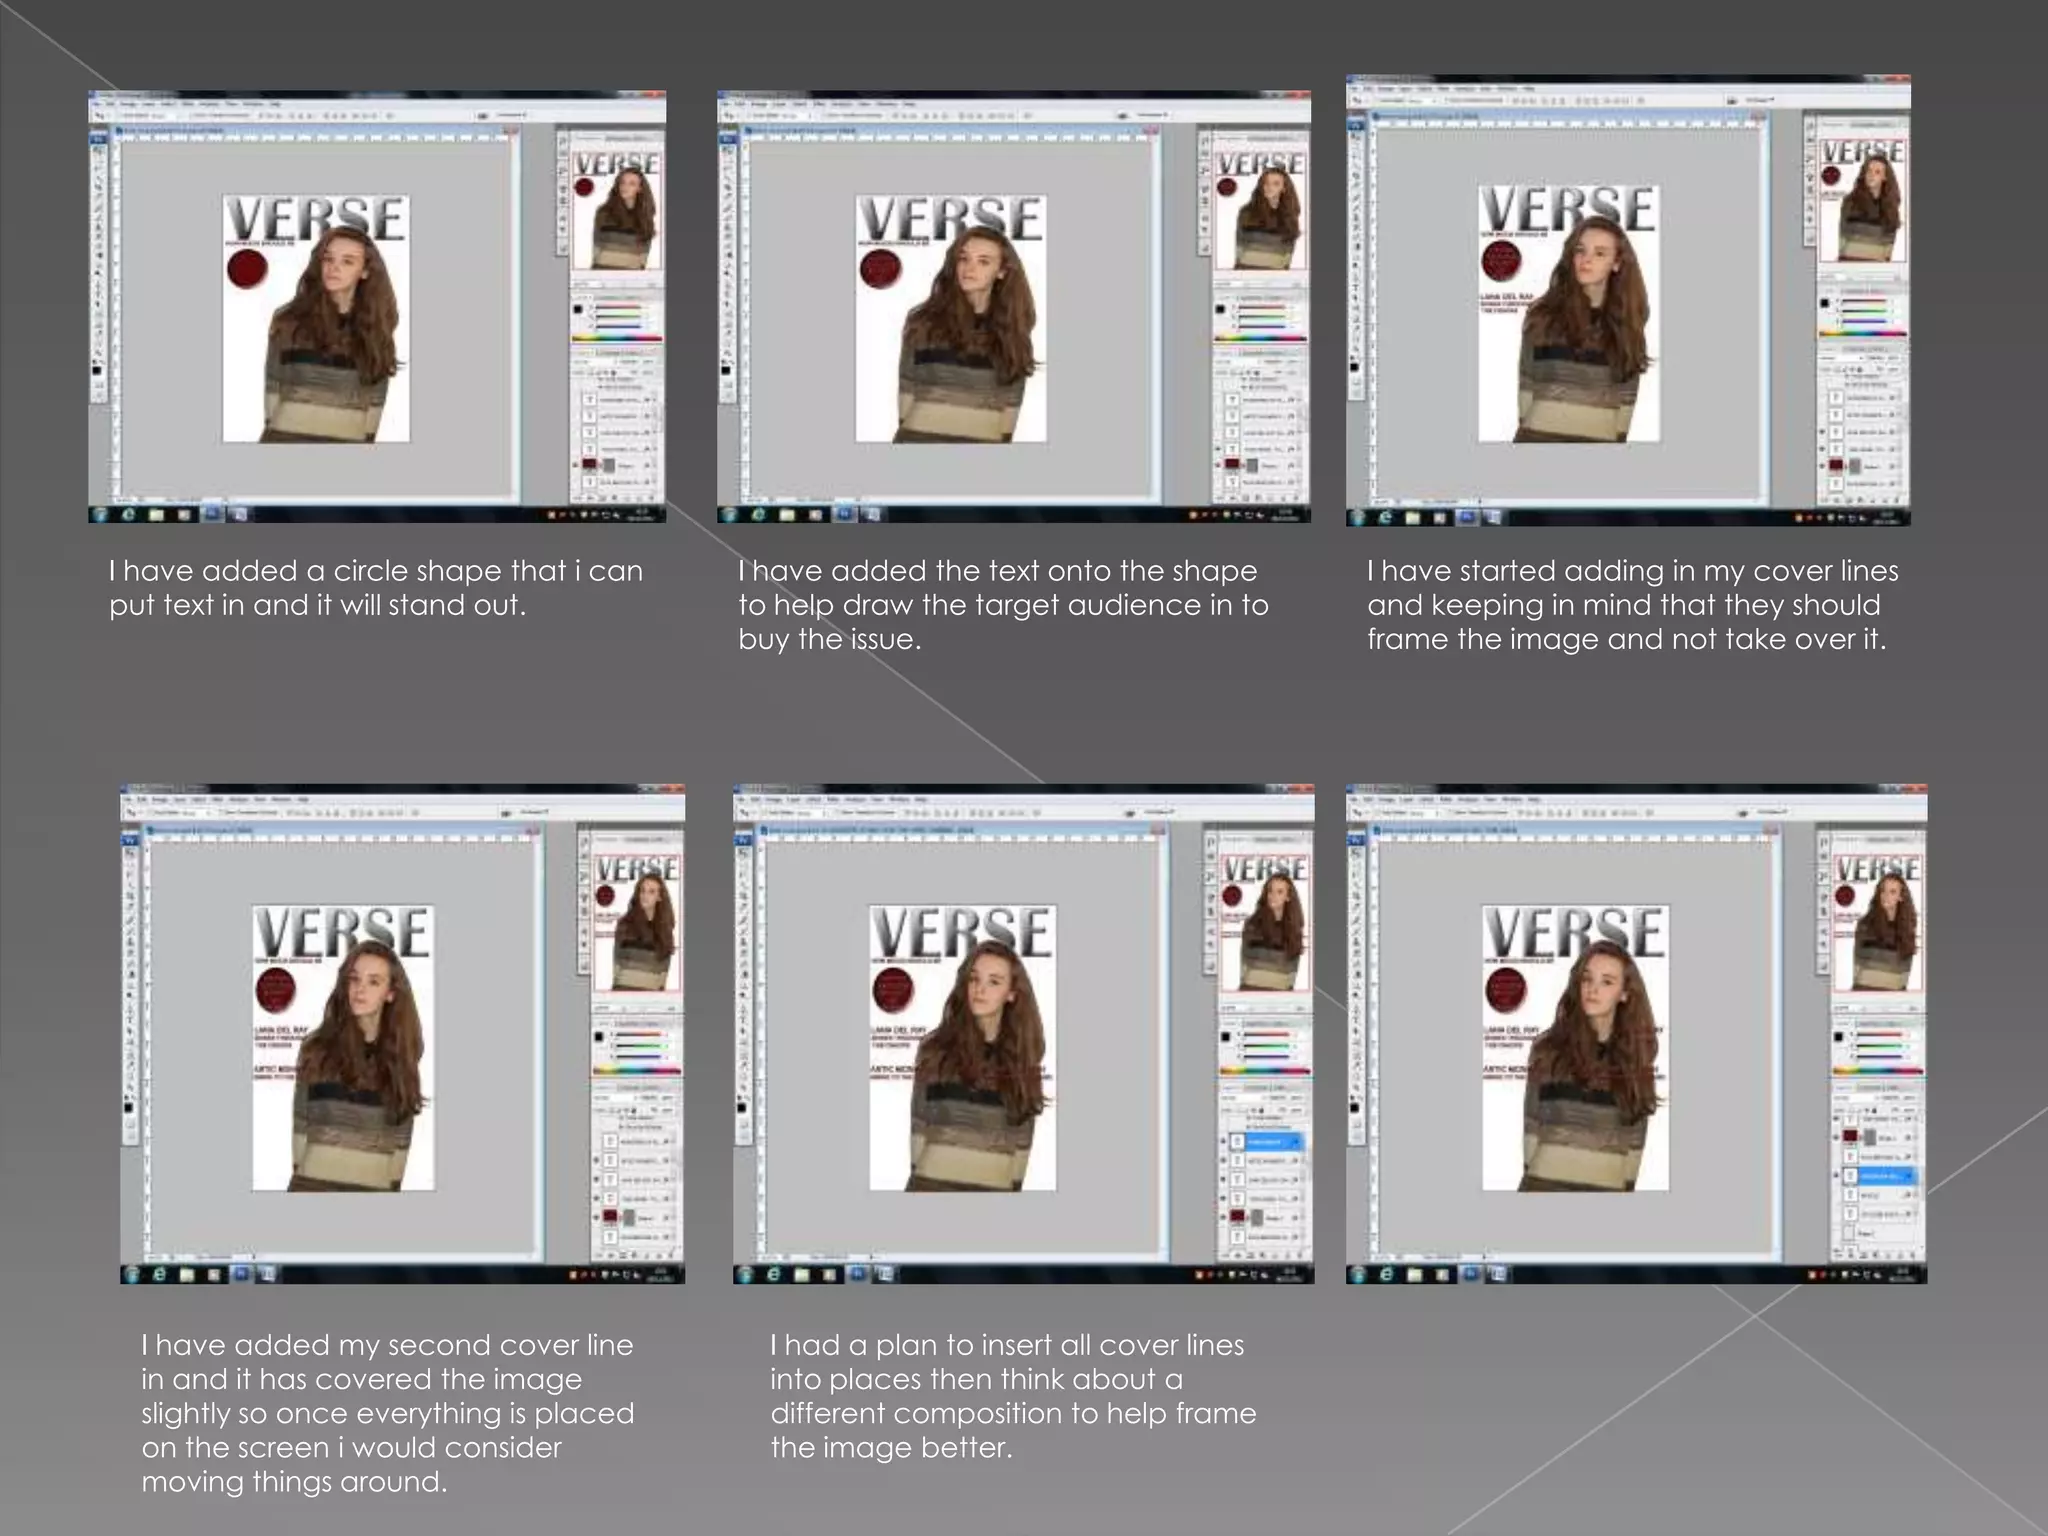Click Navigator VERSE thumbnail in cover-lines-started screenshot
Viewport: 2048px width, 1536px height.
[x=1861, y=200]
